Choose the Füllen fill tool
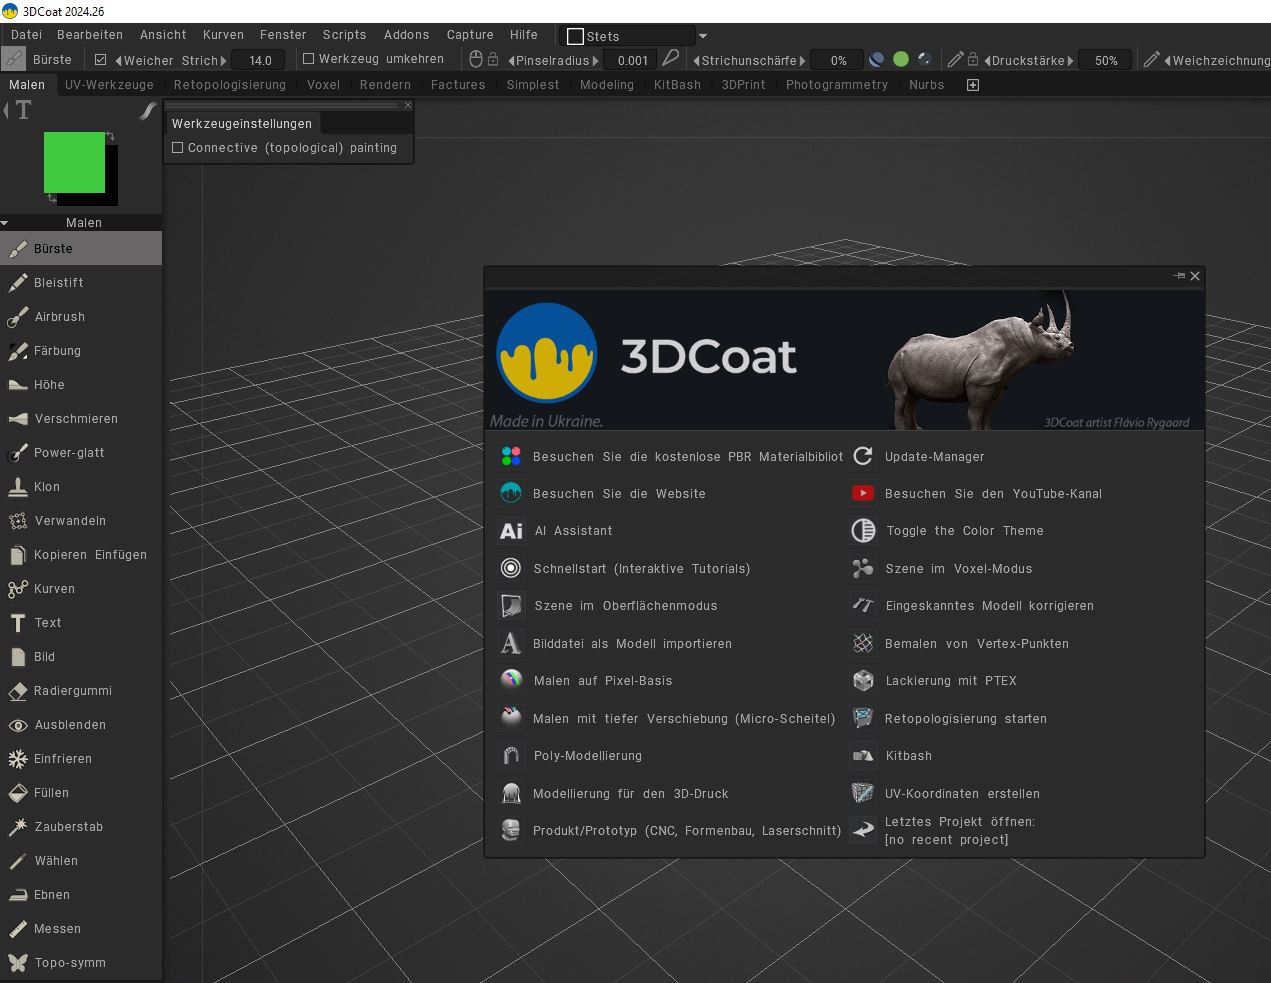The height and width of the screenshot is (983, 1271). tap(80, 793)
